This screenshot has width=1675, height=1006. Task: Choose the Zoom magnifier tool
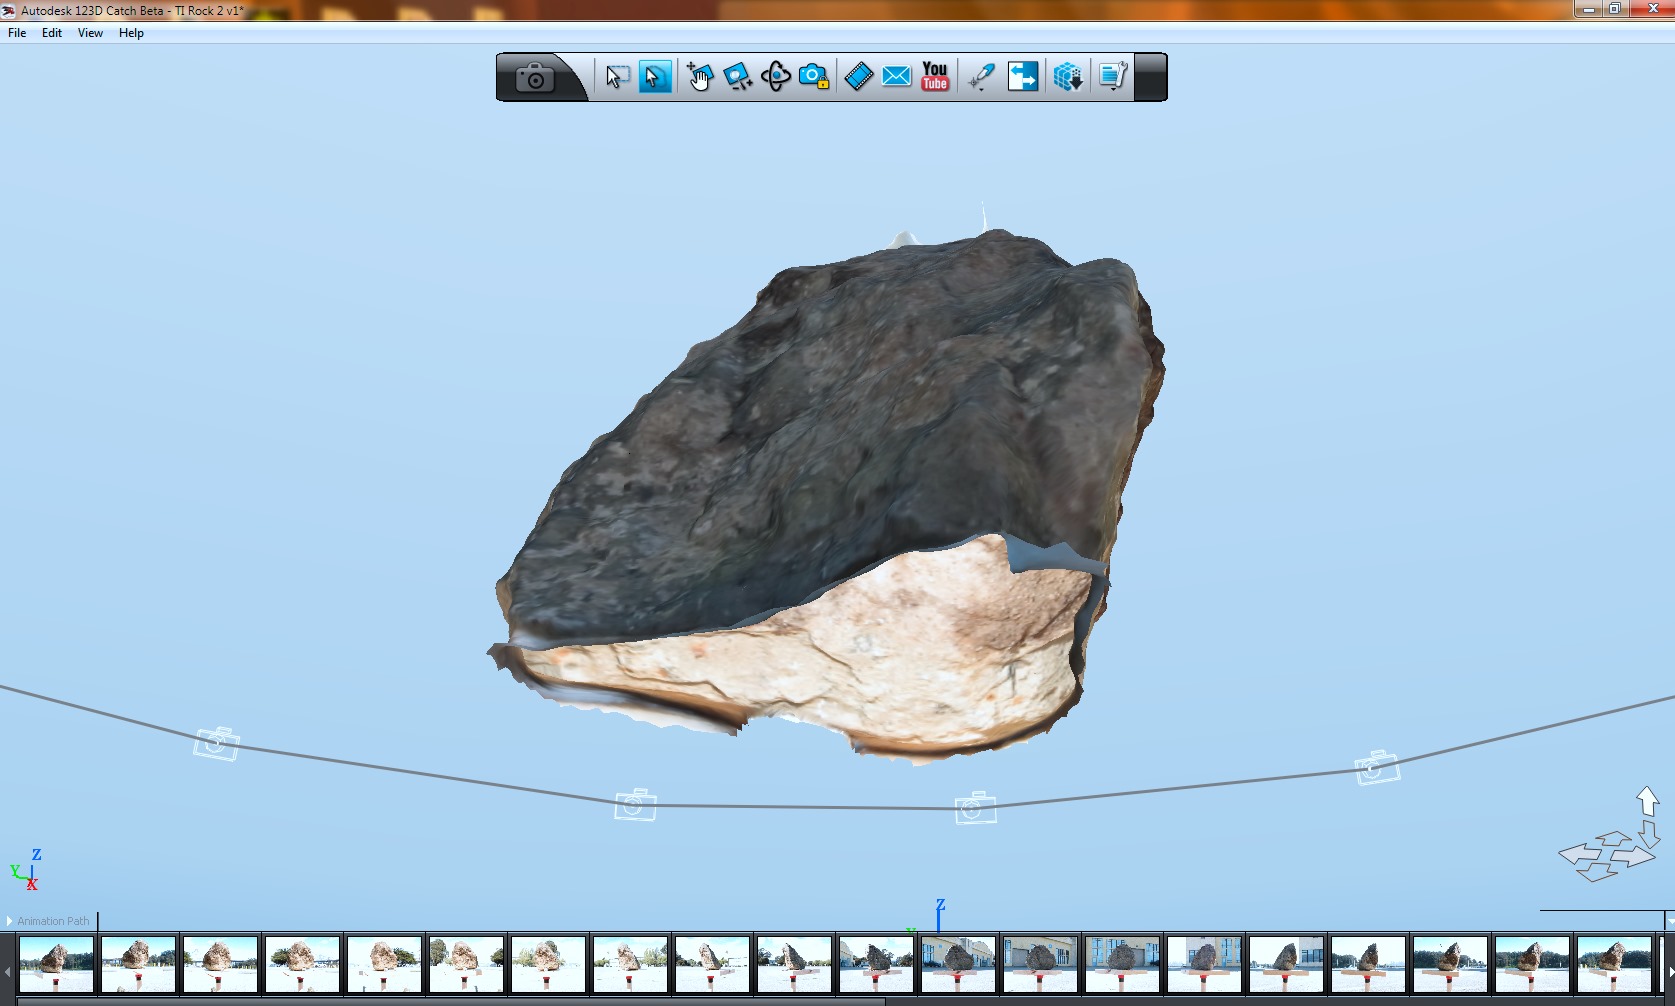pos(738,77)
